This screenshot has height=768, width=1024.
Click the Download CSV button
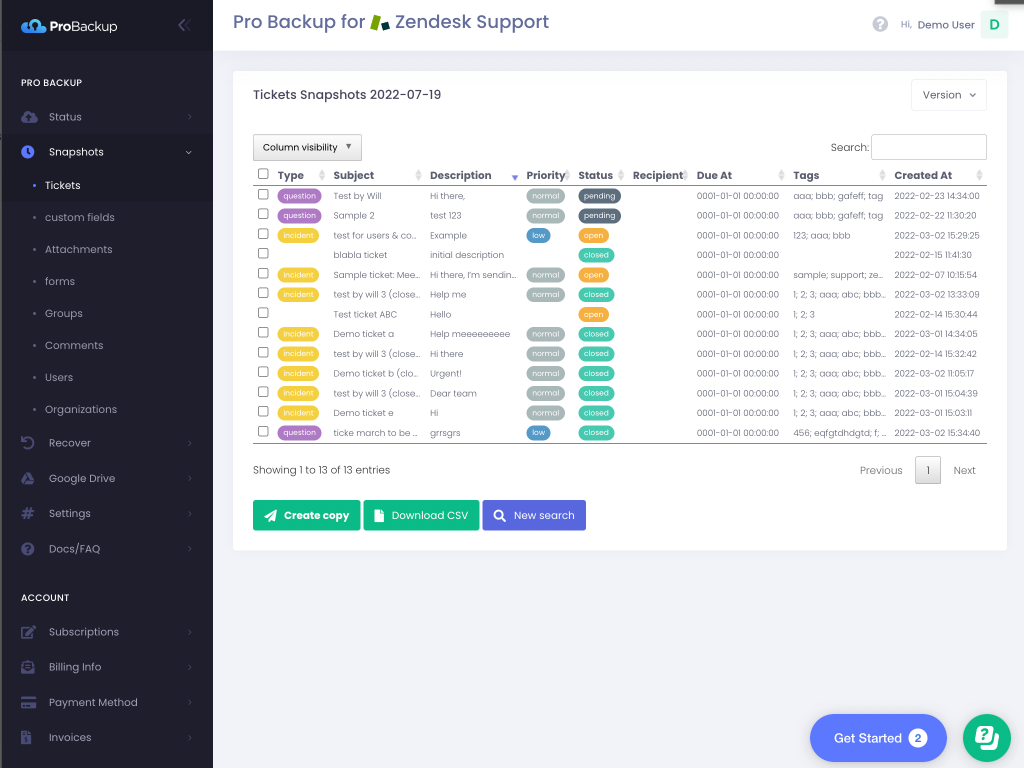[x=421, y=515]
